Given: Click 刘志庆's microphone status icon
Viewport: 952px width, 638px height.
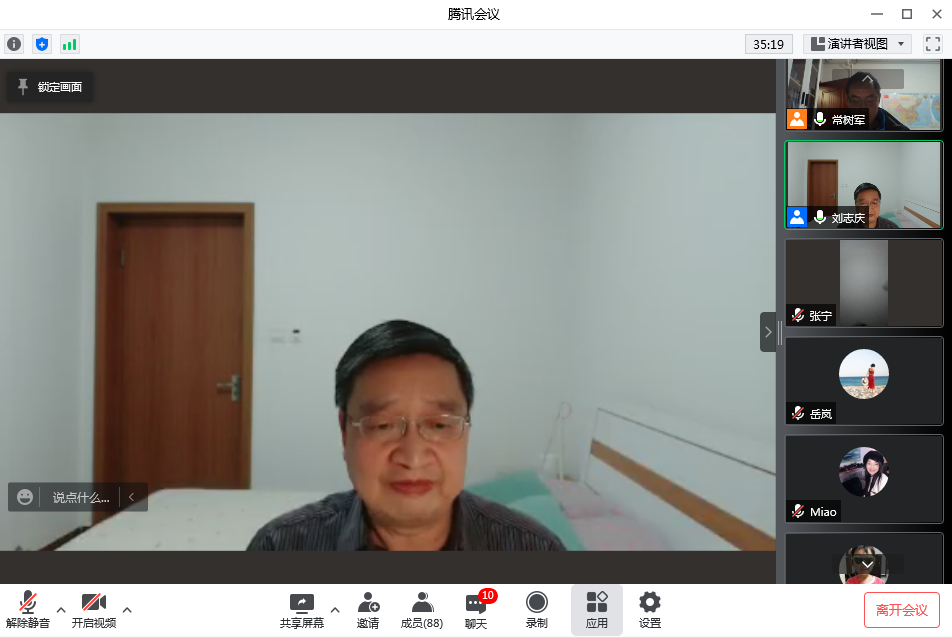Looking at the screenshot, I should click(820, 217).
